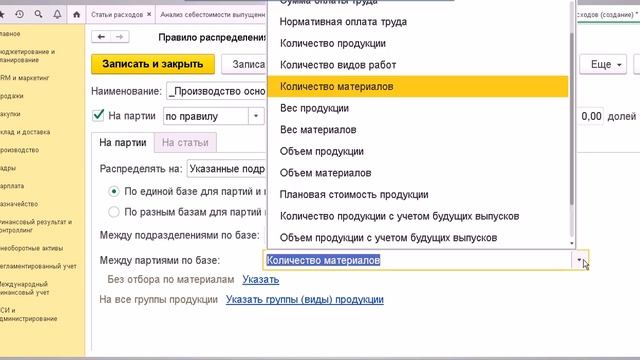Click Записать и закрыть button

point(153,64)
